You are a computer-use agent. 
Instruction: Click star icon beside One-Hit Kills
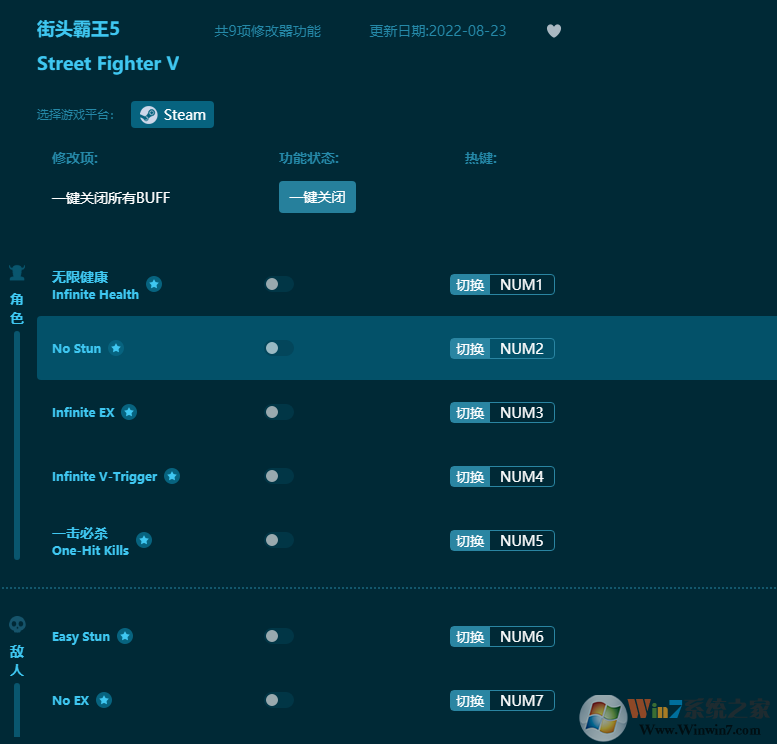click(x=144, y=540)
